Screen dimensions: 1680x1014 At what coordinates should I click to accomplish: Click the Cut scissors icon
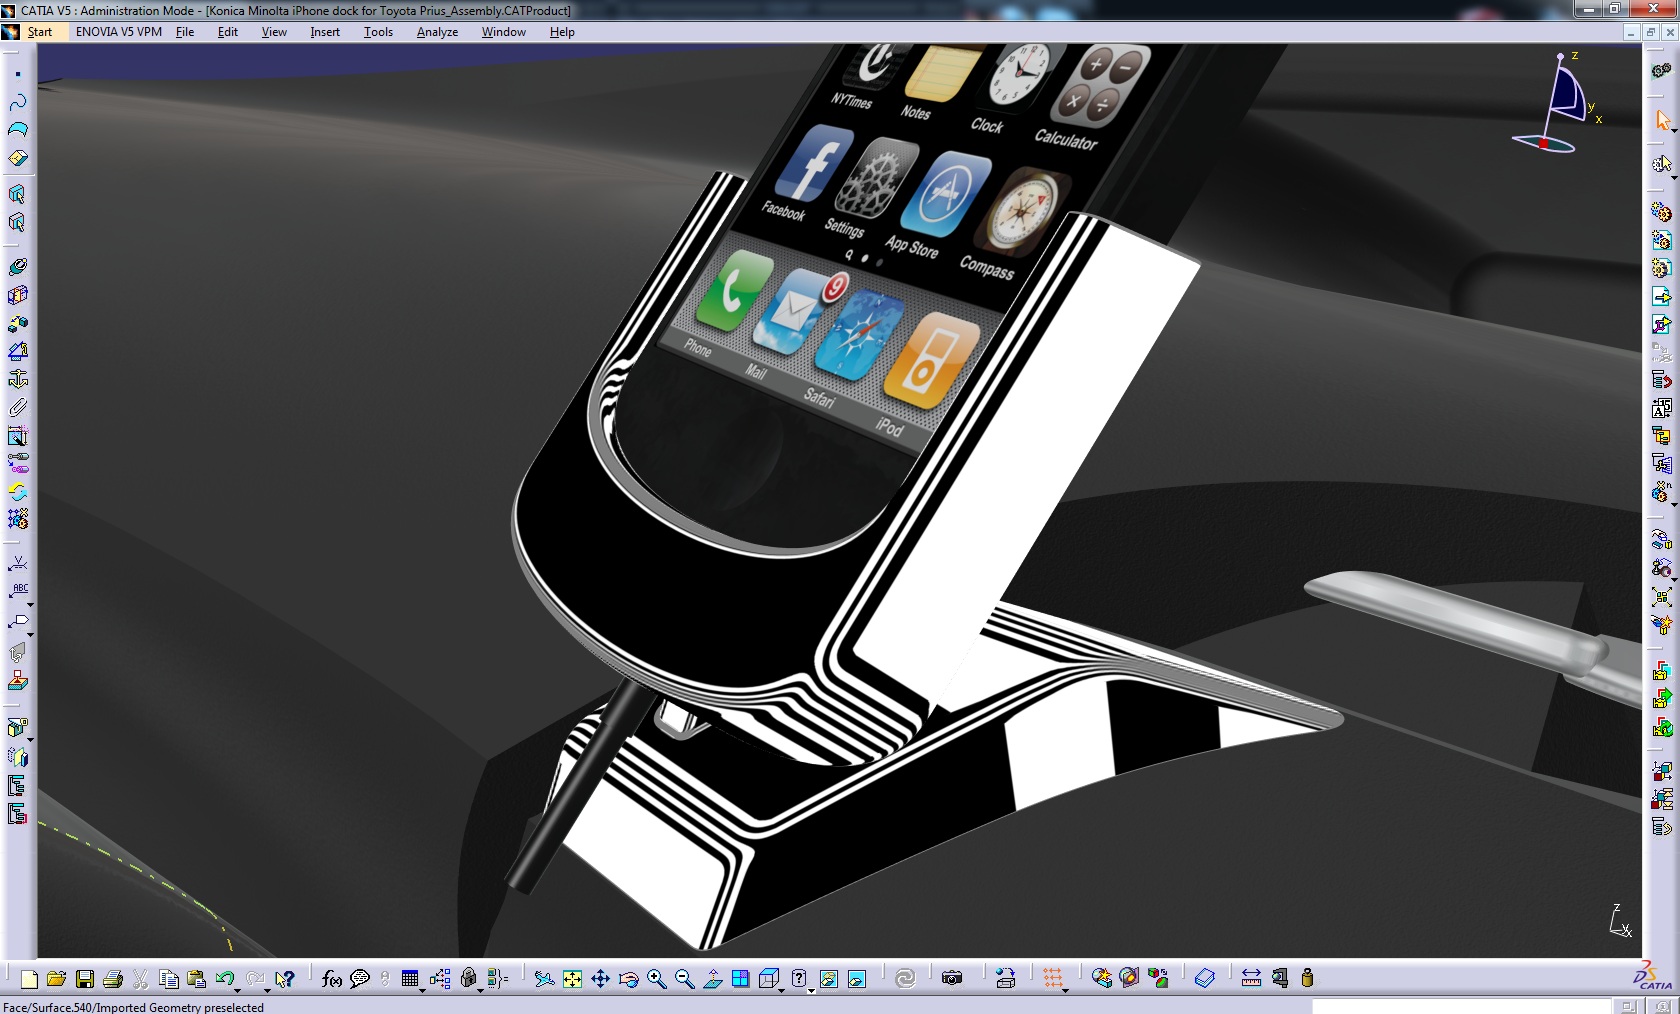pos(141,979)
